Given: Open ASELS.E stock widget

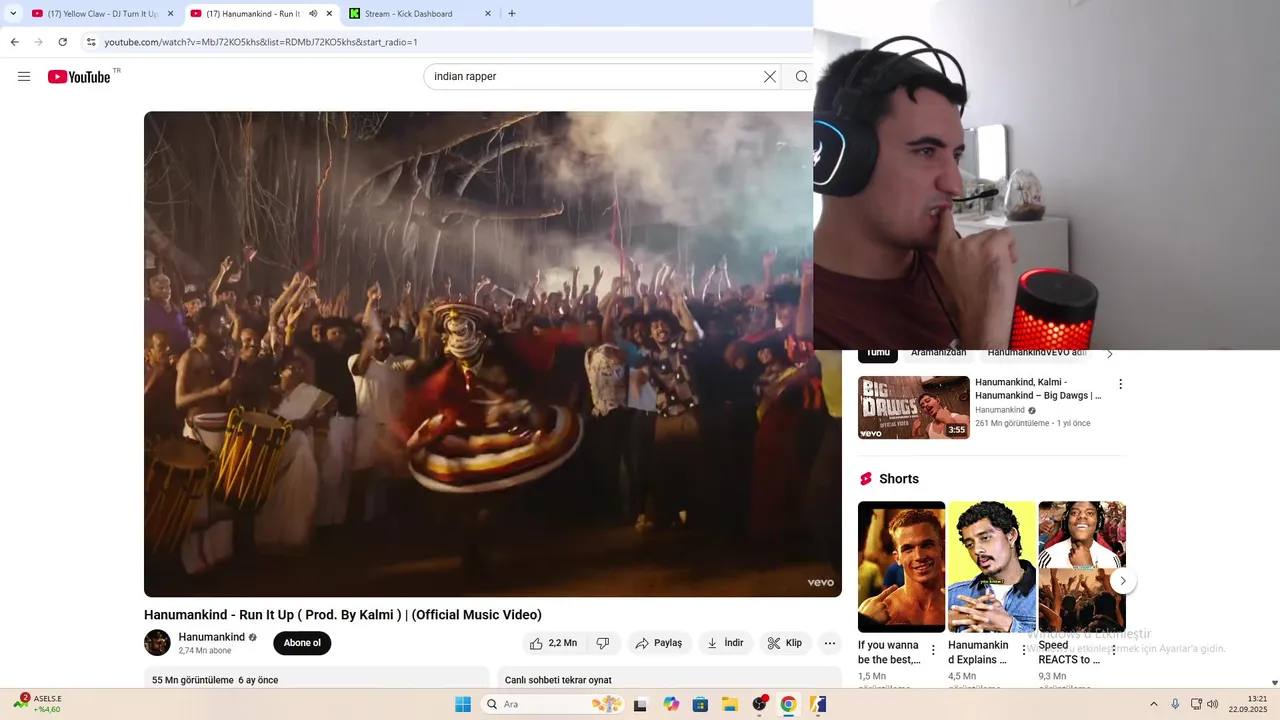Looking at the screenshot, I should pos(37,703).
